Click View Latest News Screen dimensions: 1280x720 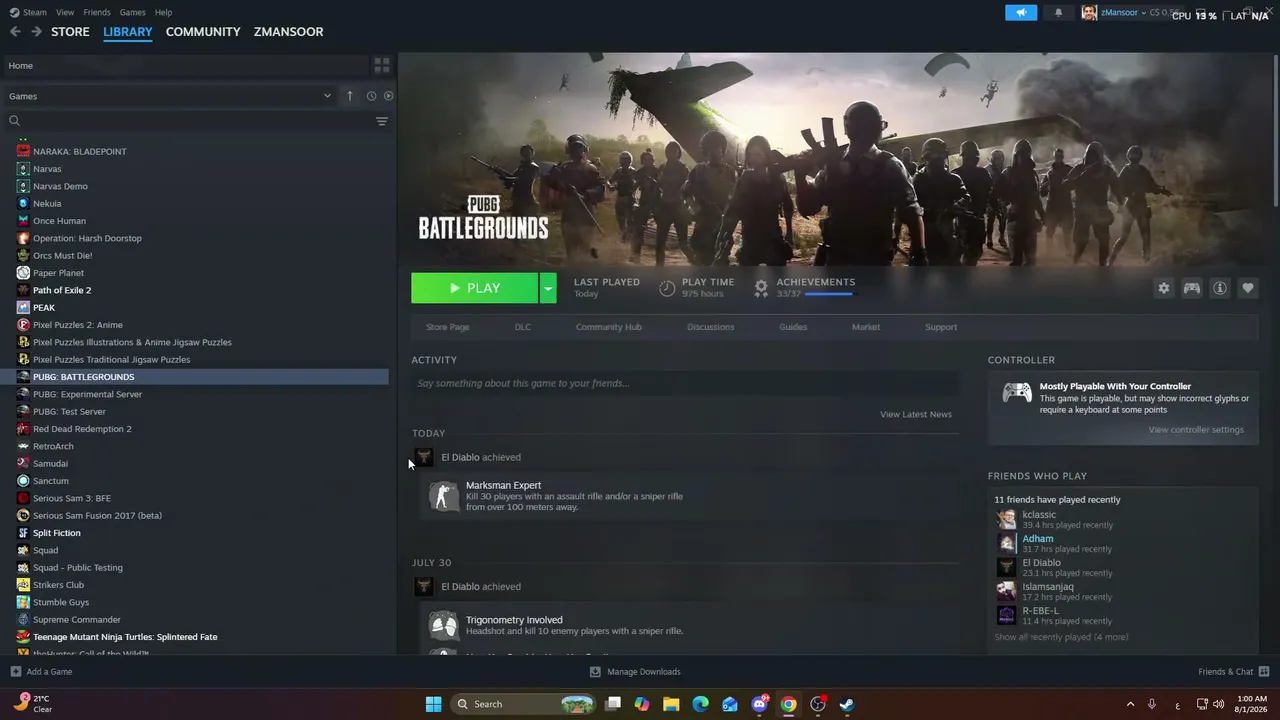(x=916, y=414)
